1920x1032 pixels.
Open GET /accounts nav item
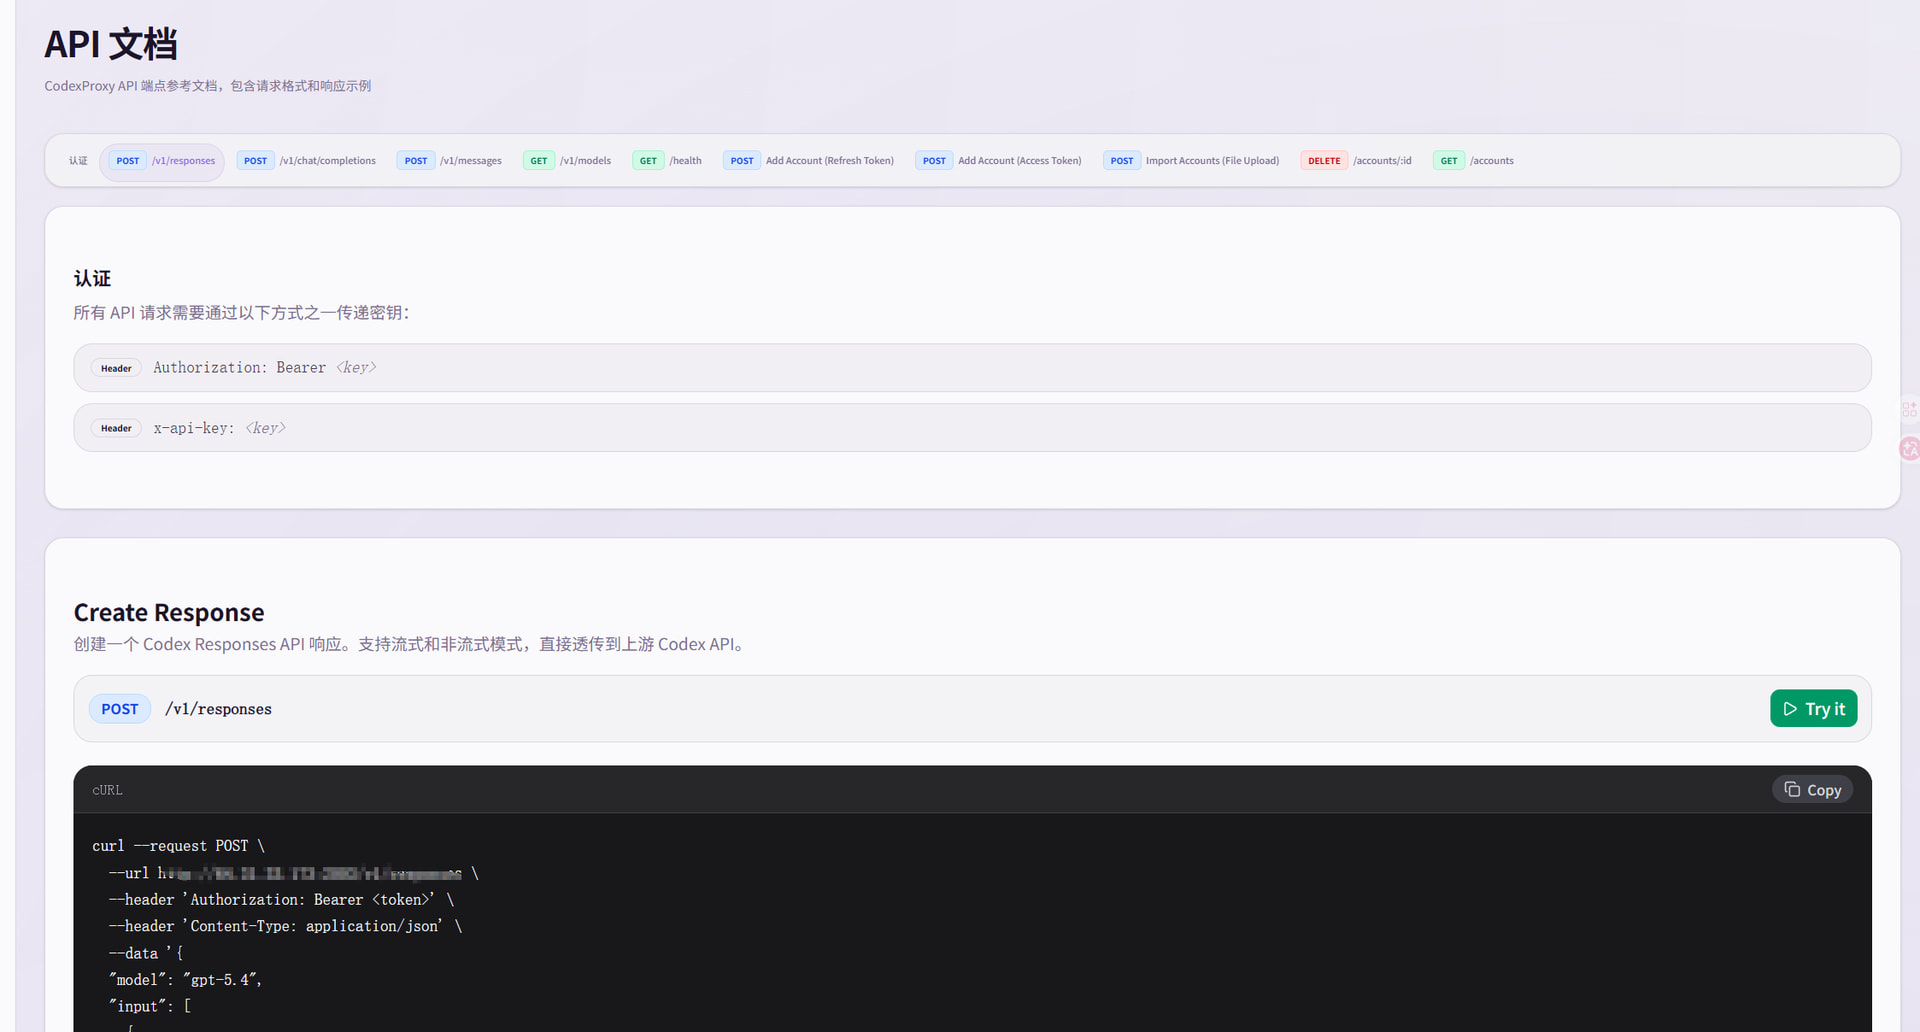pos(1474,161)
